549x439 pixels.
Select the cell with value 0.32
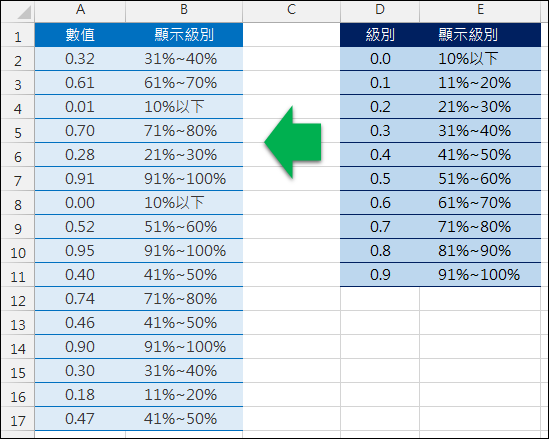point(80,59)
